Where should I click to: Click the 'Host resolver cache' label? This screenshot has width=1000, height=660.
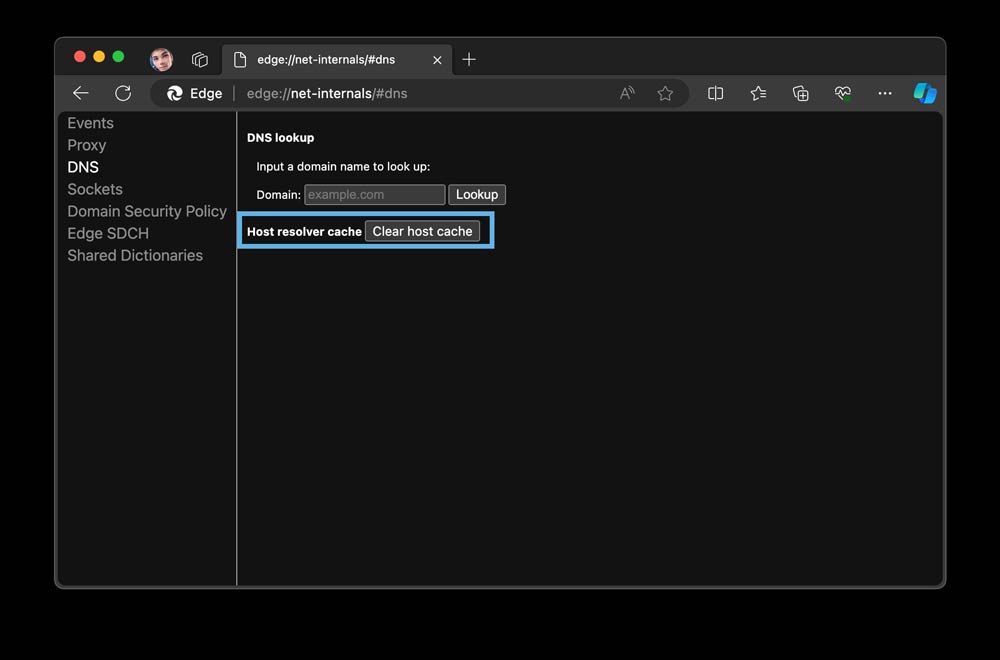[304, 231]
